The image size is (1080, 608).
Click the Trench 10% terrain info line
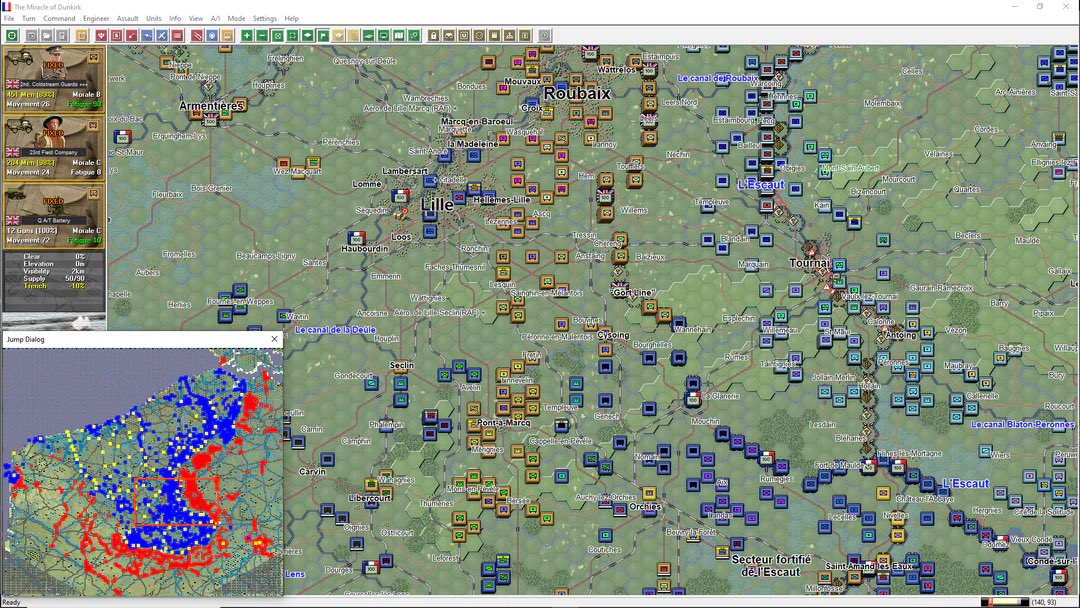tap(54, 286)
